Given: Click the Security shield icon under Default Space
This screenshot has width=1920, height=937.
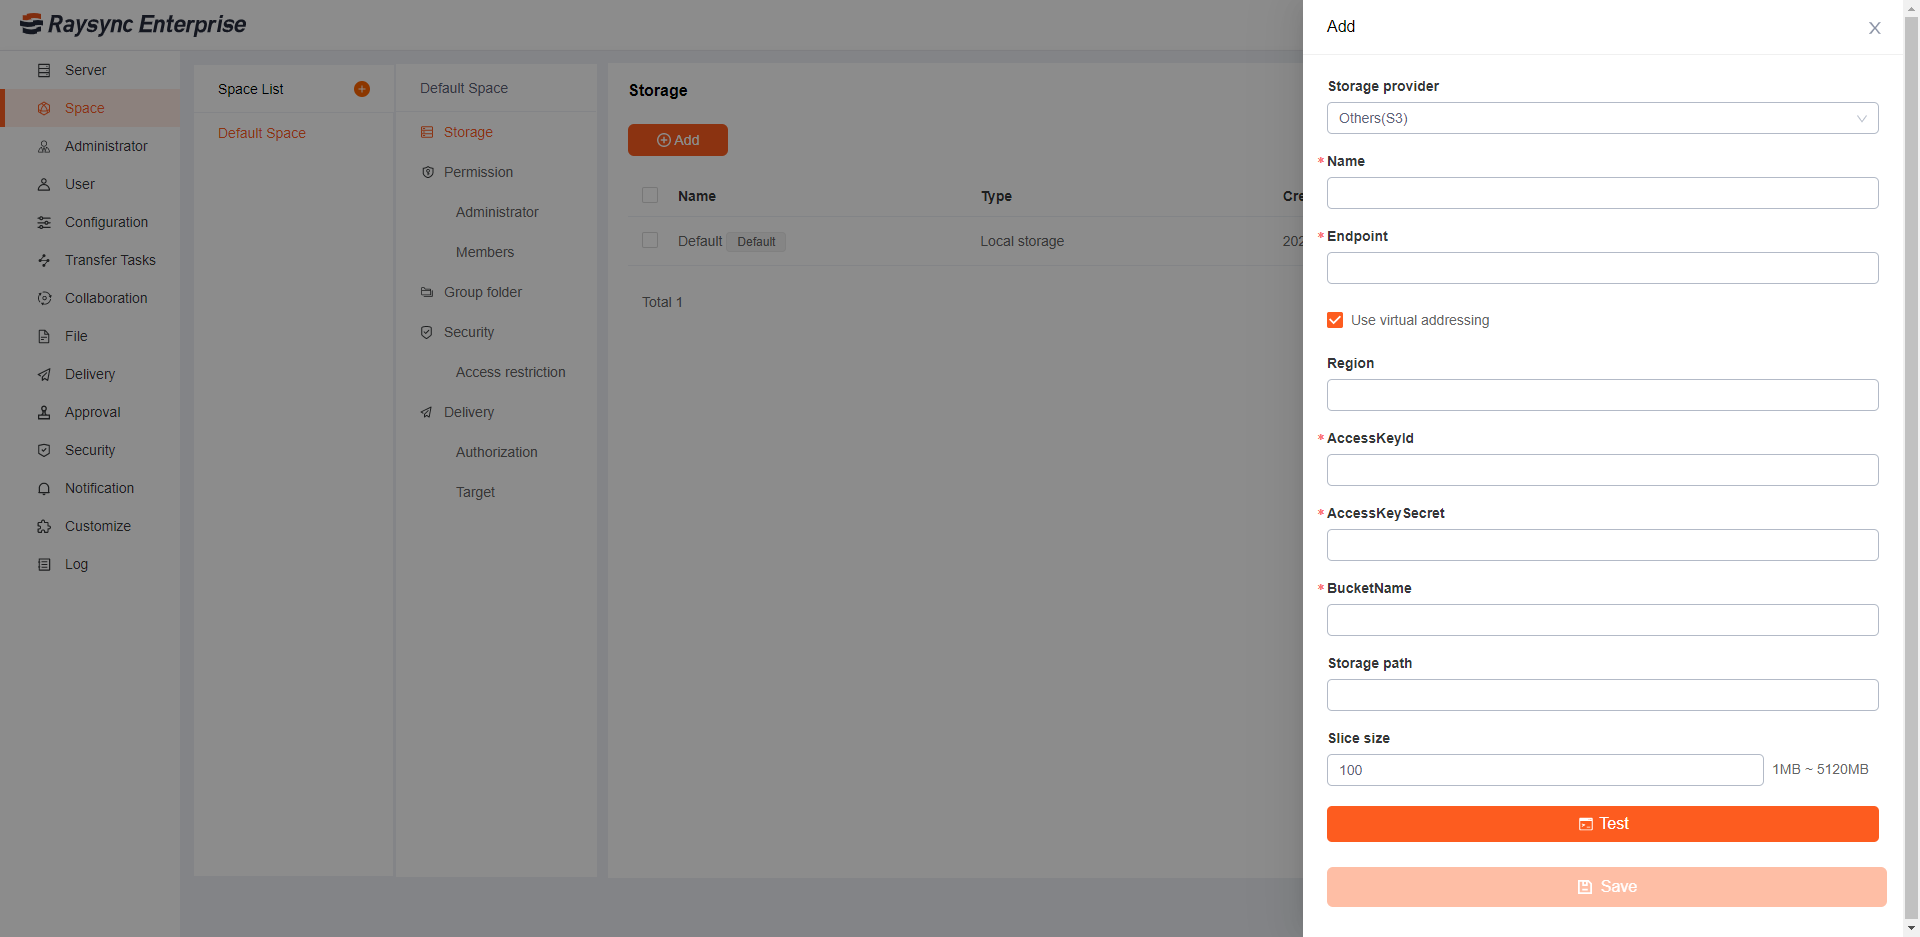Looking at the screenshot, I should [427, 332].
